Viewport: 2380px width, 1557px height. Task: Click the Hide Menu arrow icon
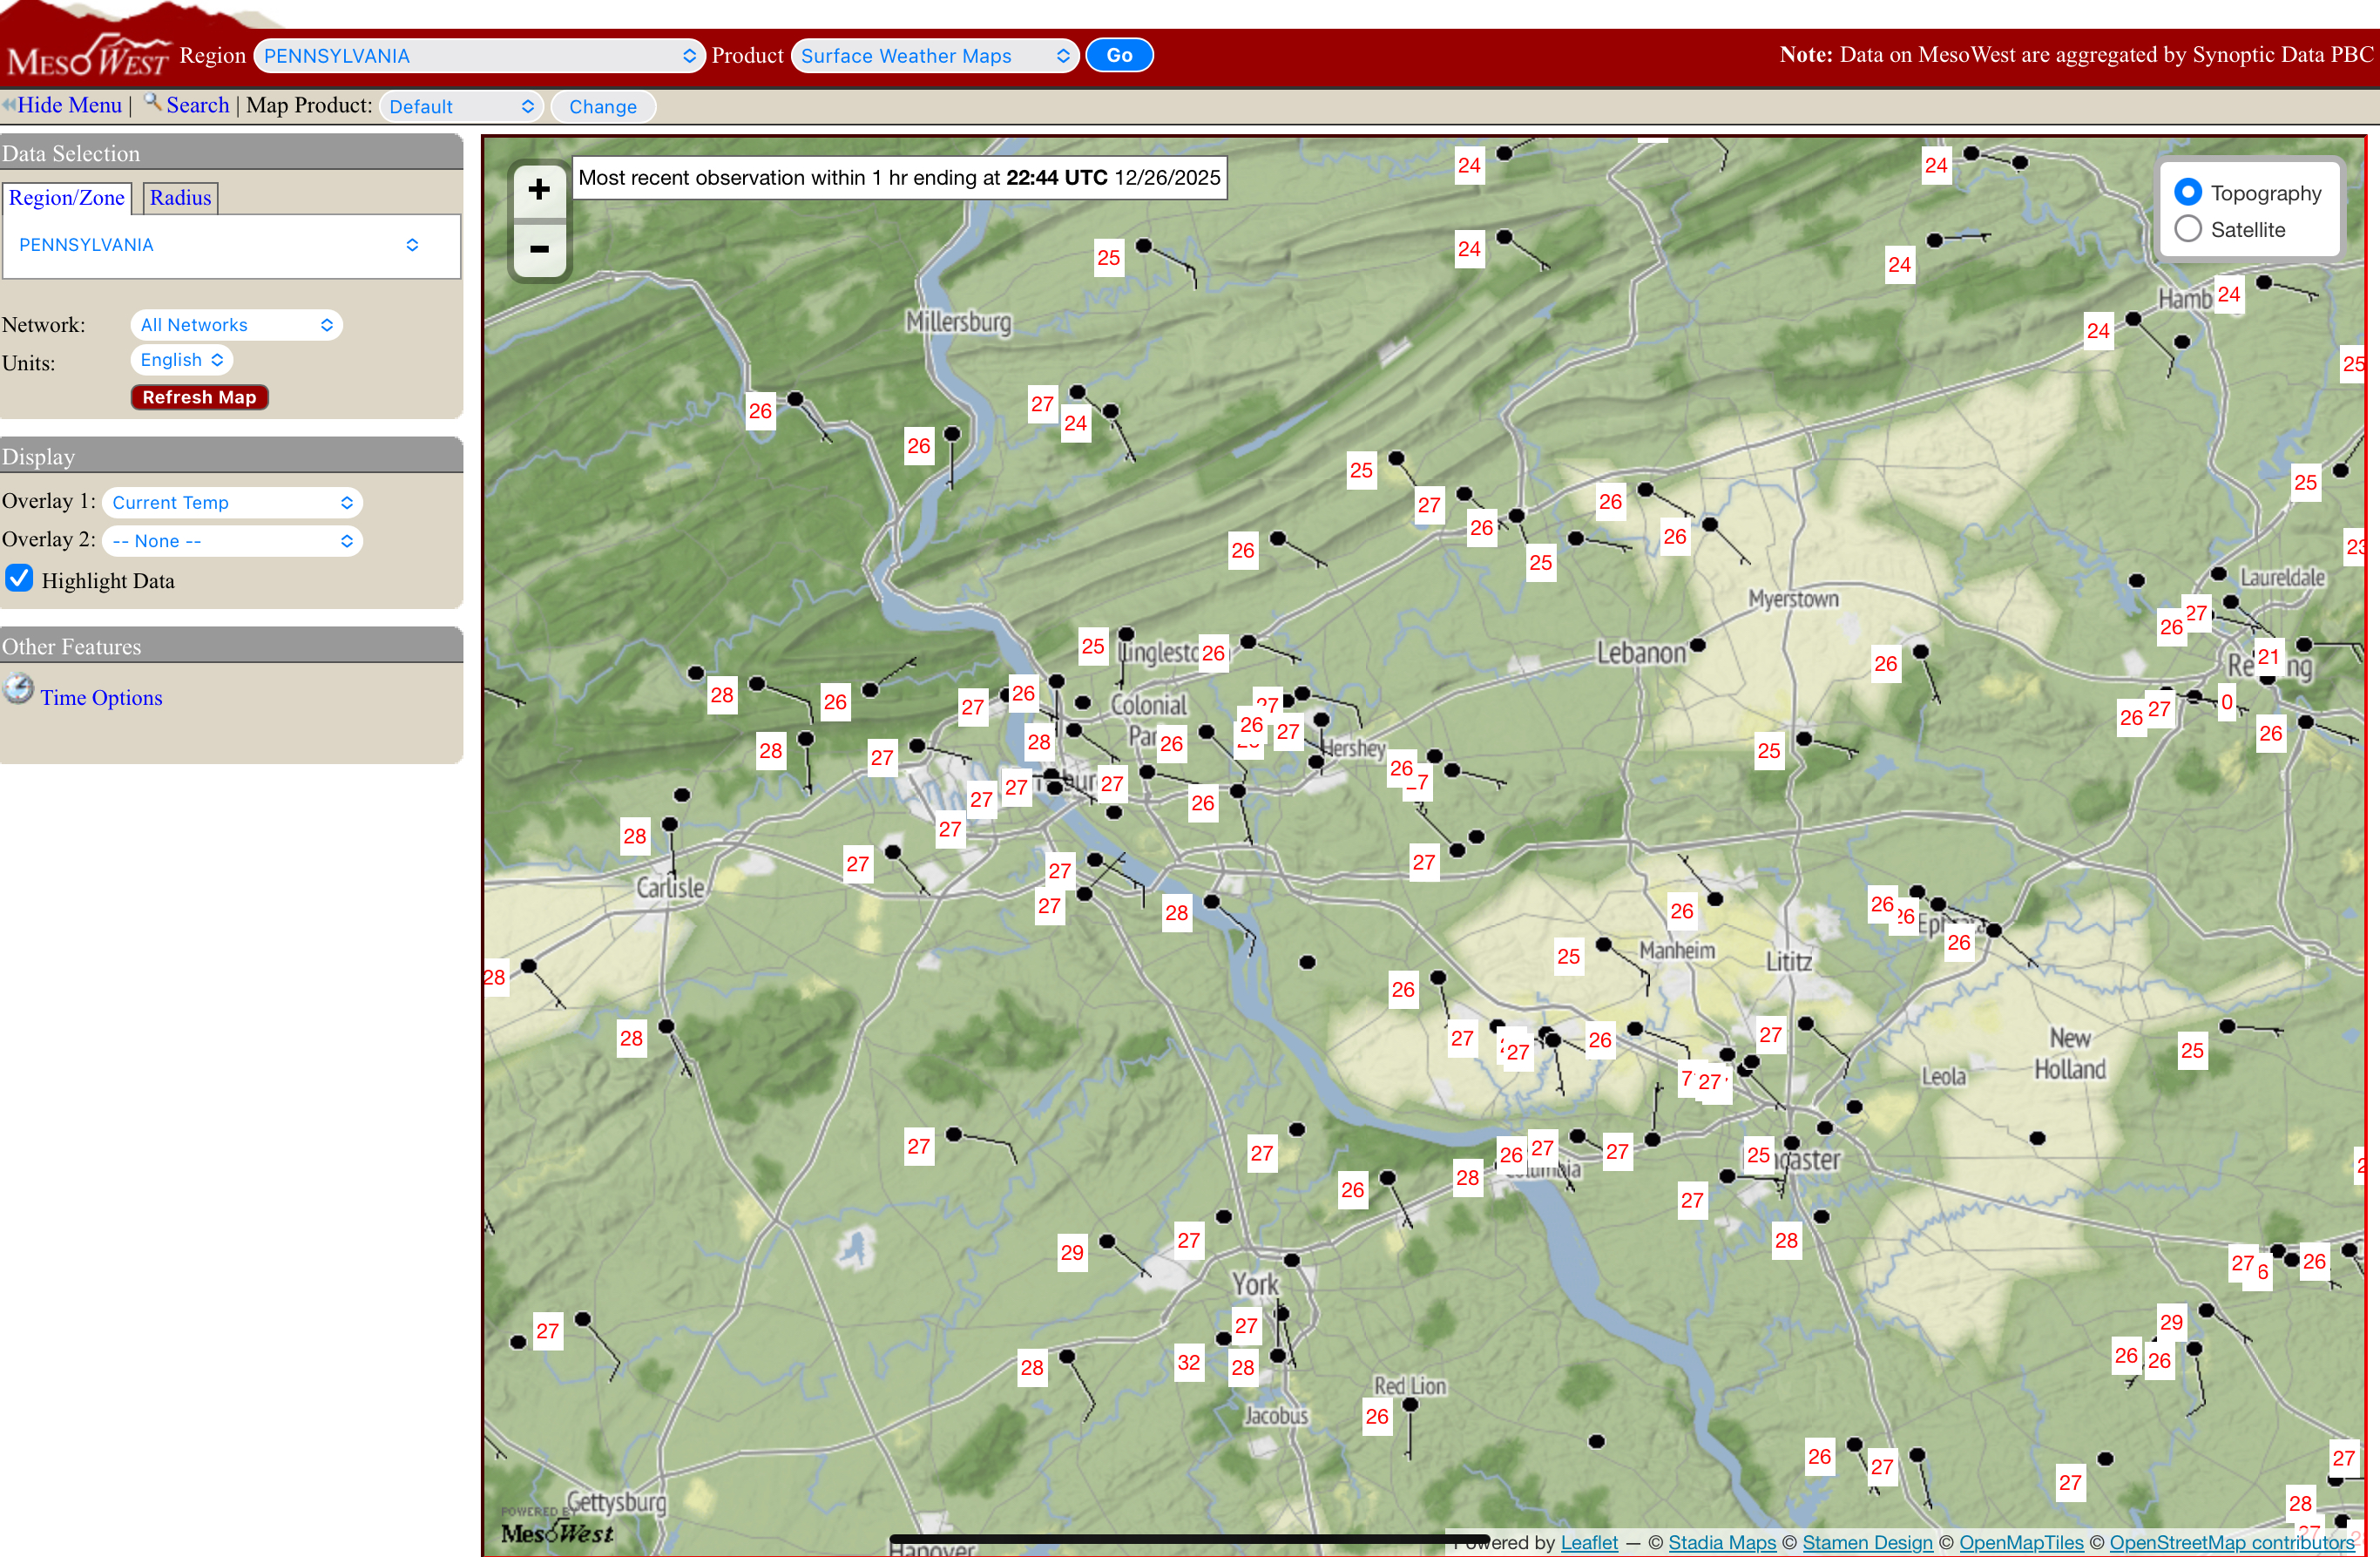[8, 105]
